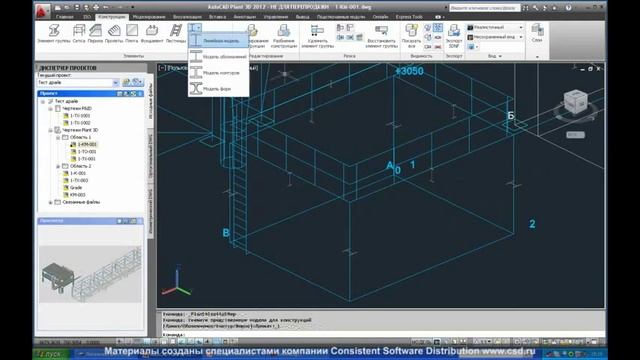Select the Элемент группы structural member tool
Image resolution: width=640 pixels, height=360 pixels.
click(x=54, y=33)
